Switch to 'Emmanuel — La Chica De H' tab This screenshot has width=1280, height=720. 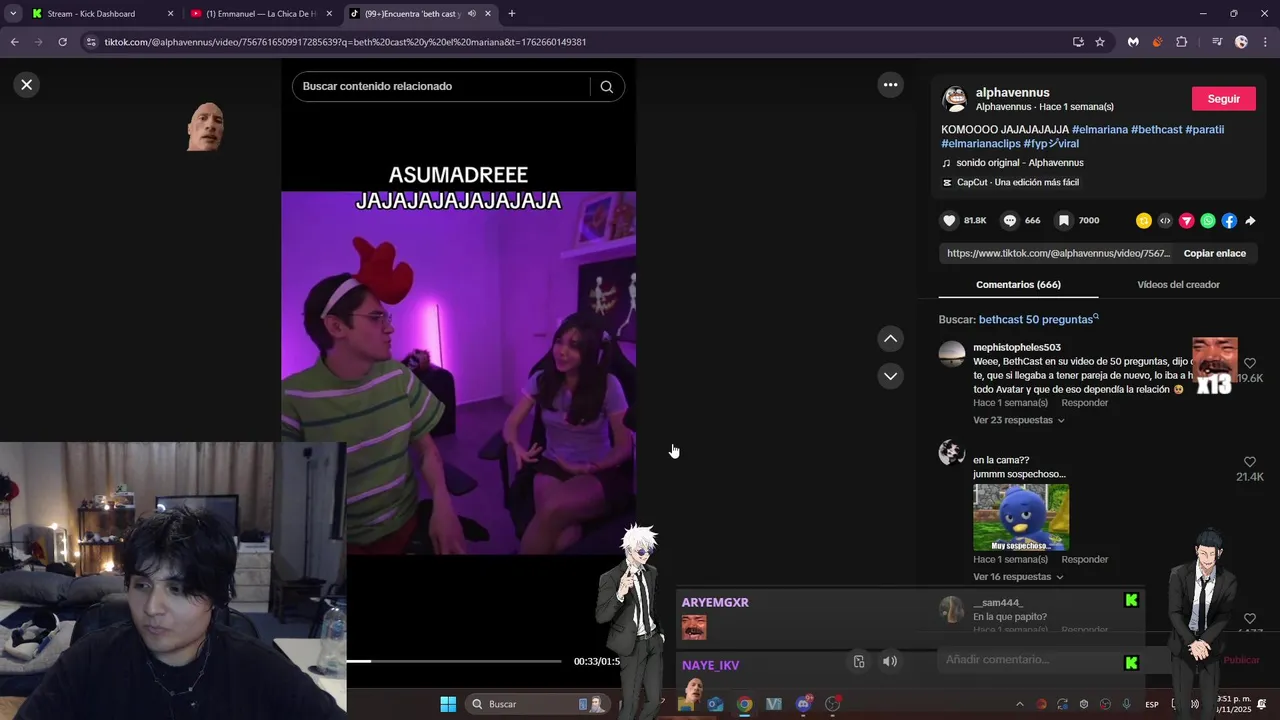click(x=260, y=14)
